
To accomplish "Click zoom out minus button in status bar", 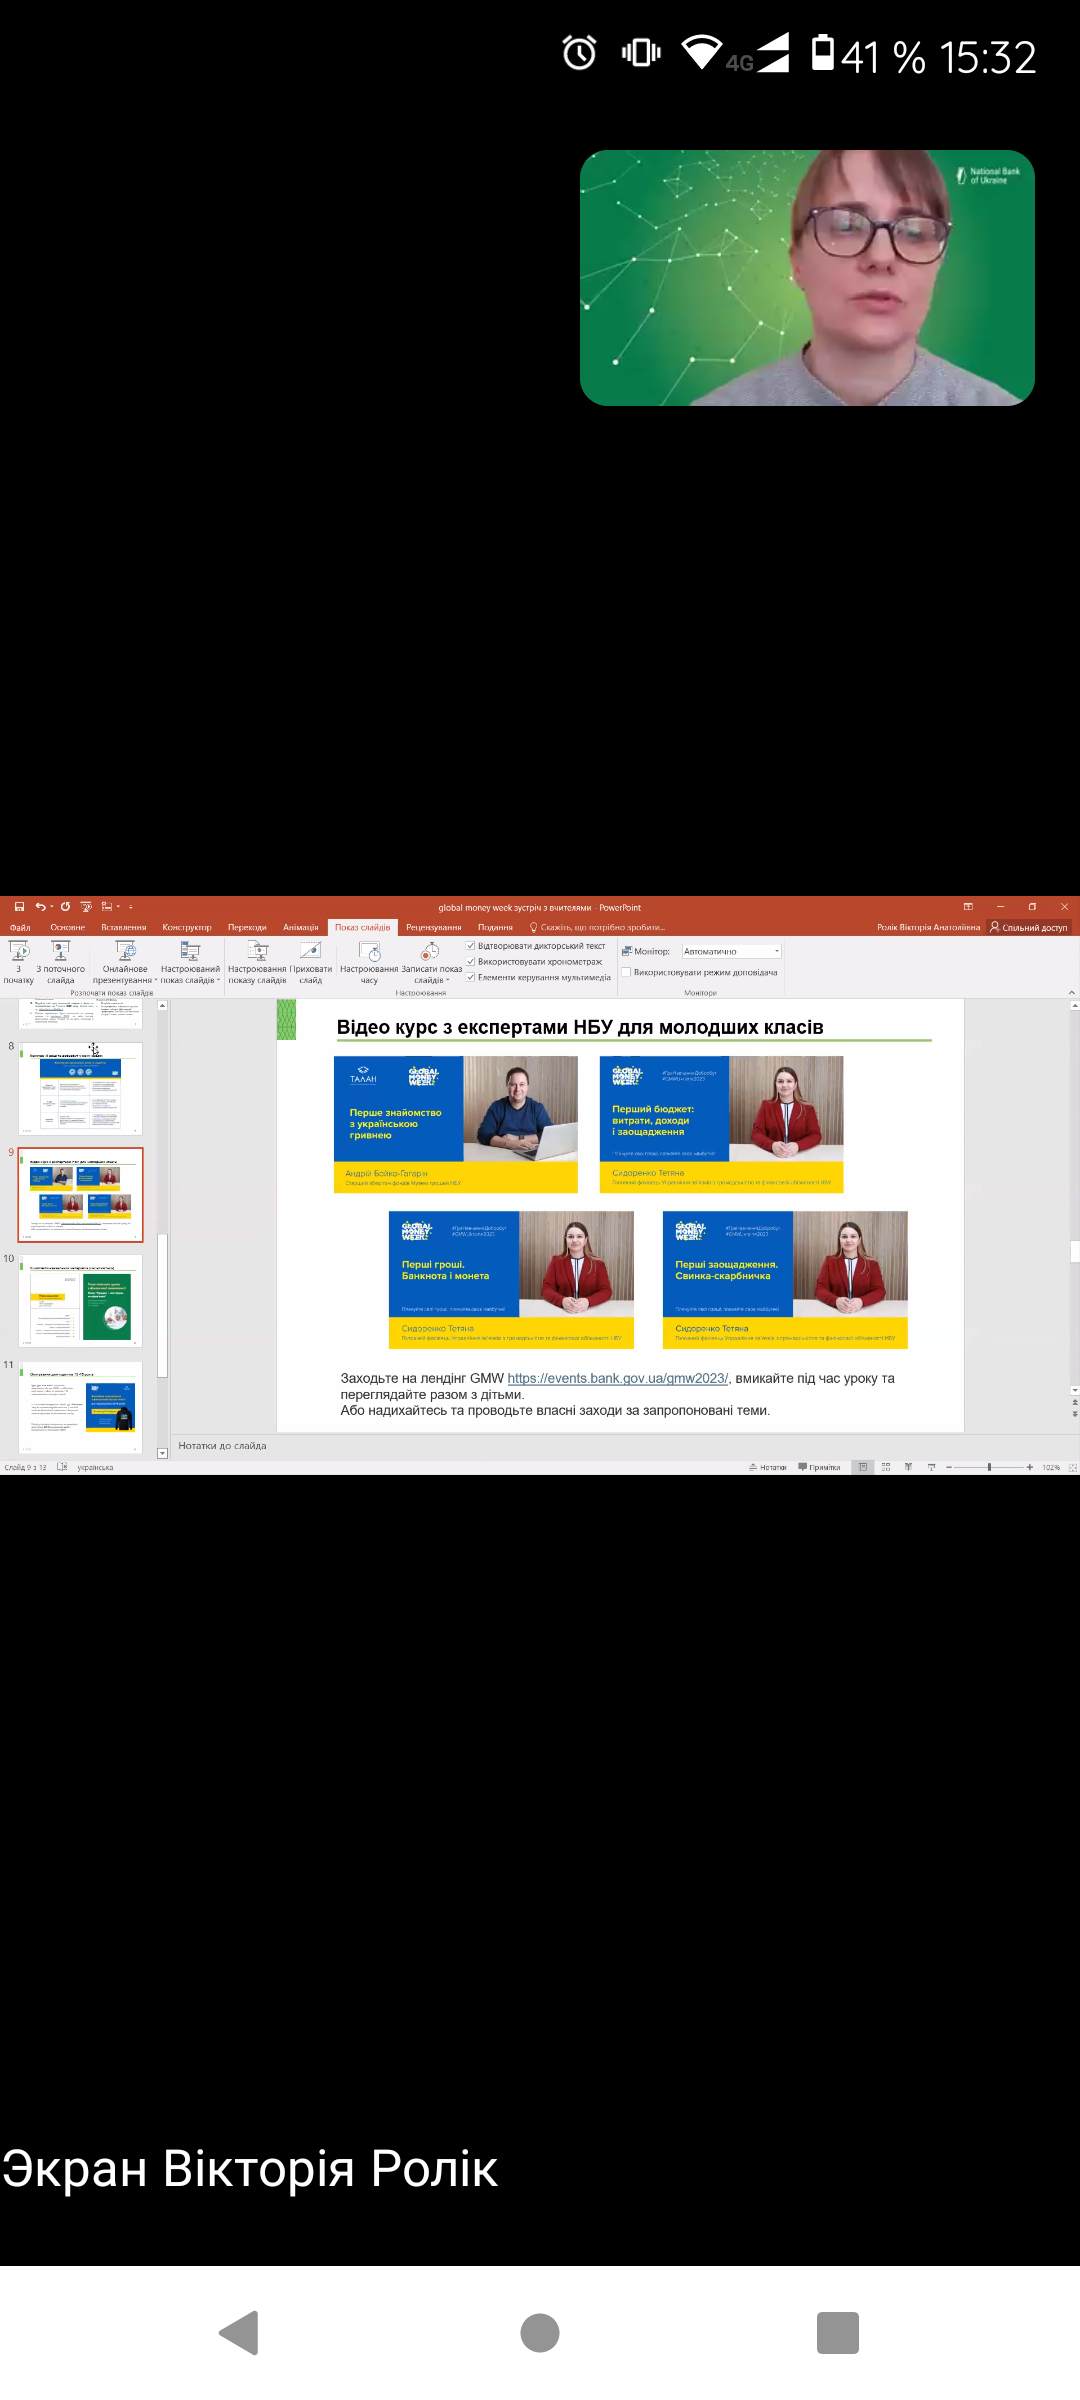I will (x=949, y=1467).
